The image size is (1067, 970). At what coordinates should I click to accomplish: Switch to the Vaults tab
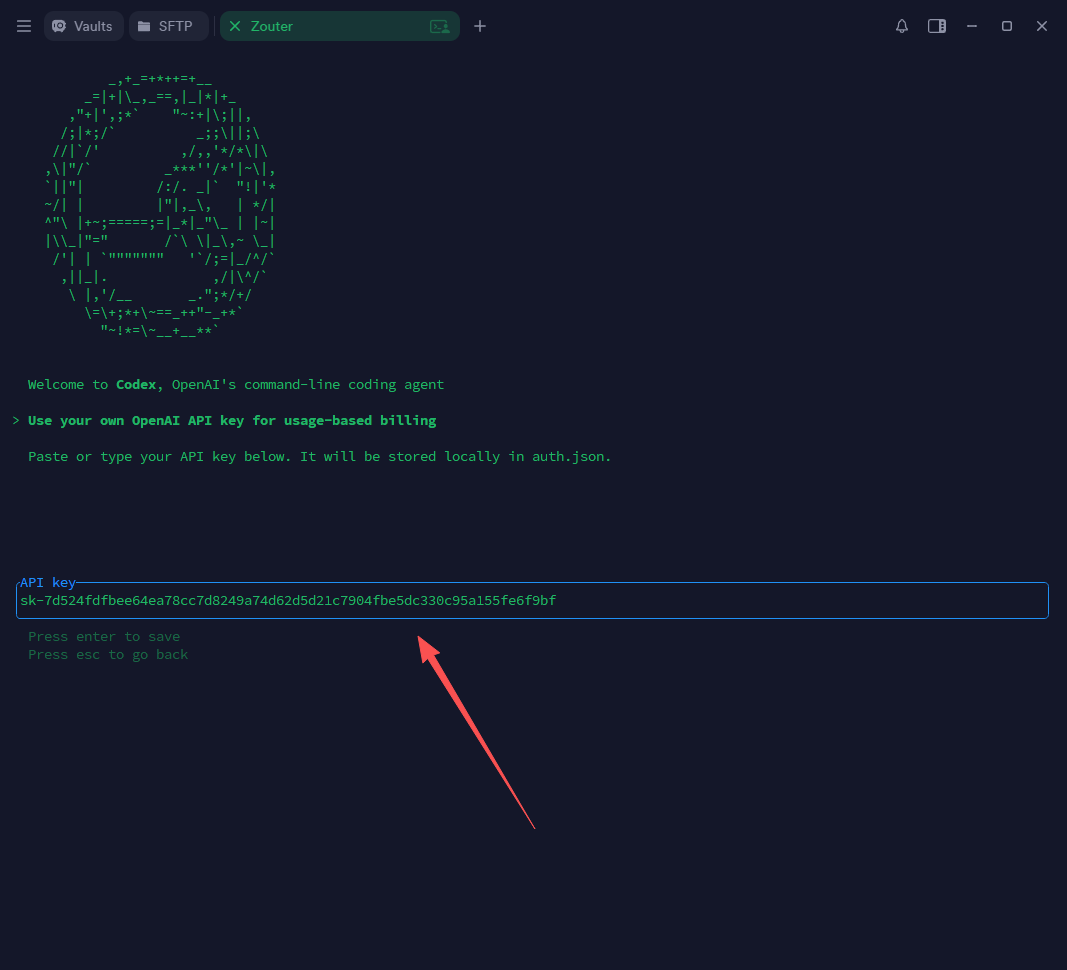coord(83,26)
